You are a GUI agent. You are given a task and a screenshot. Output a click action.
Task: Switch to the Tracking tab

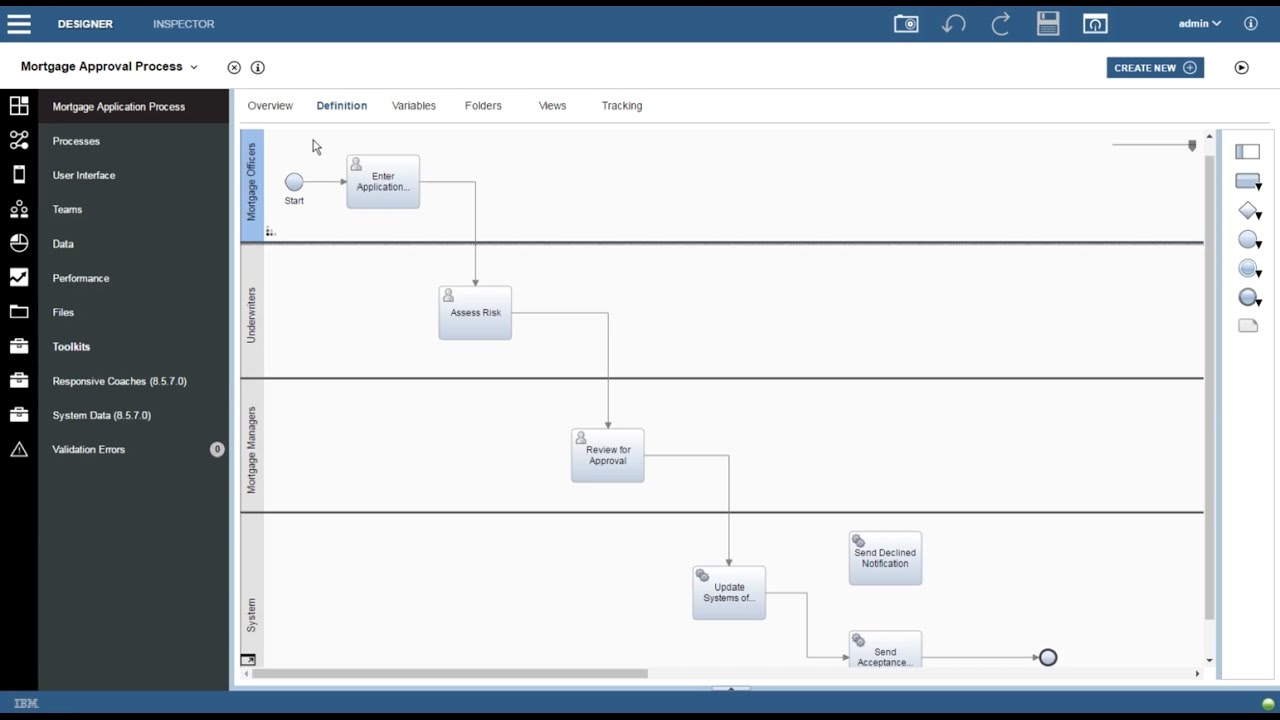(x=622, y=105)
